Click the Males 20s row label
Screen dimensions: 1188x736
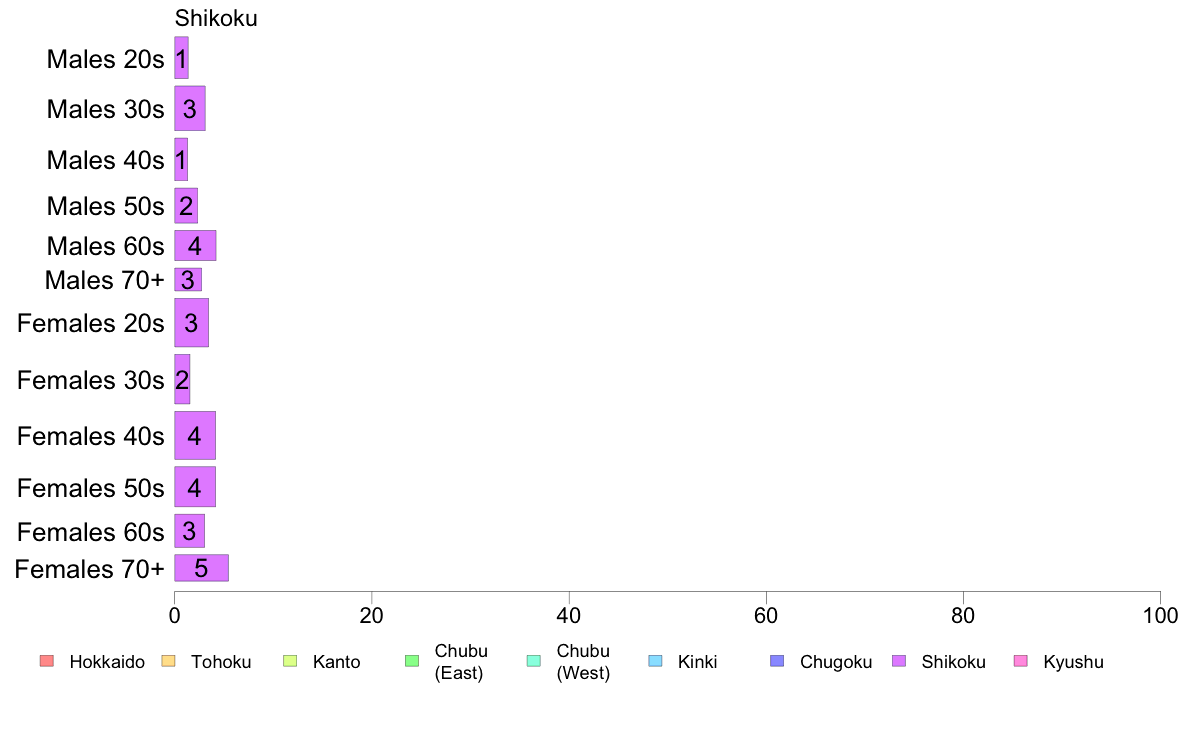pos(105,59)
